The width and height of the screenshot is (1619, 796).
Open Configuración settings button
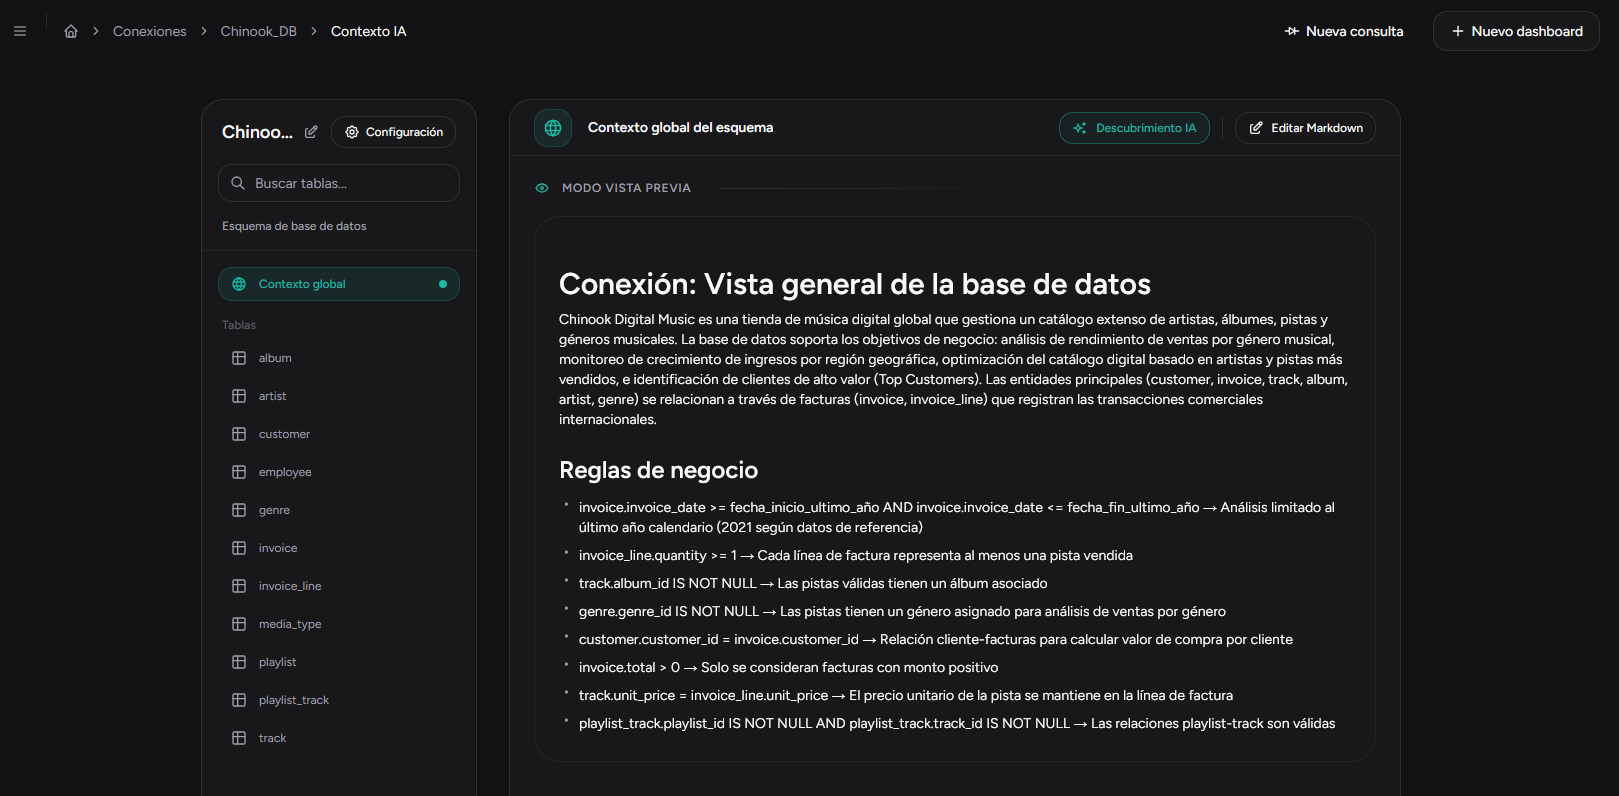(393, 132)
